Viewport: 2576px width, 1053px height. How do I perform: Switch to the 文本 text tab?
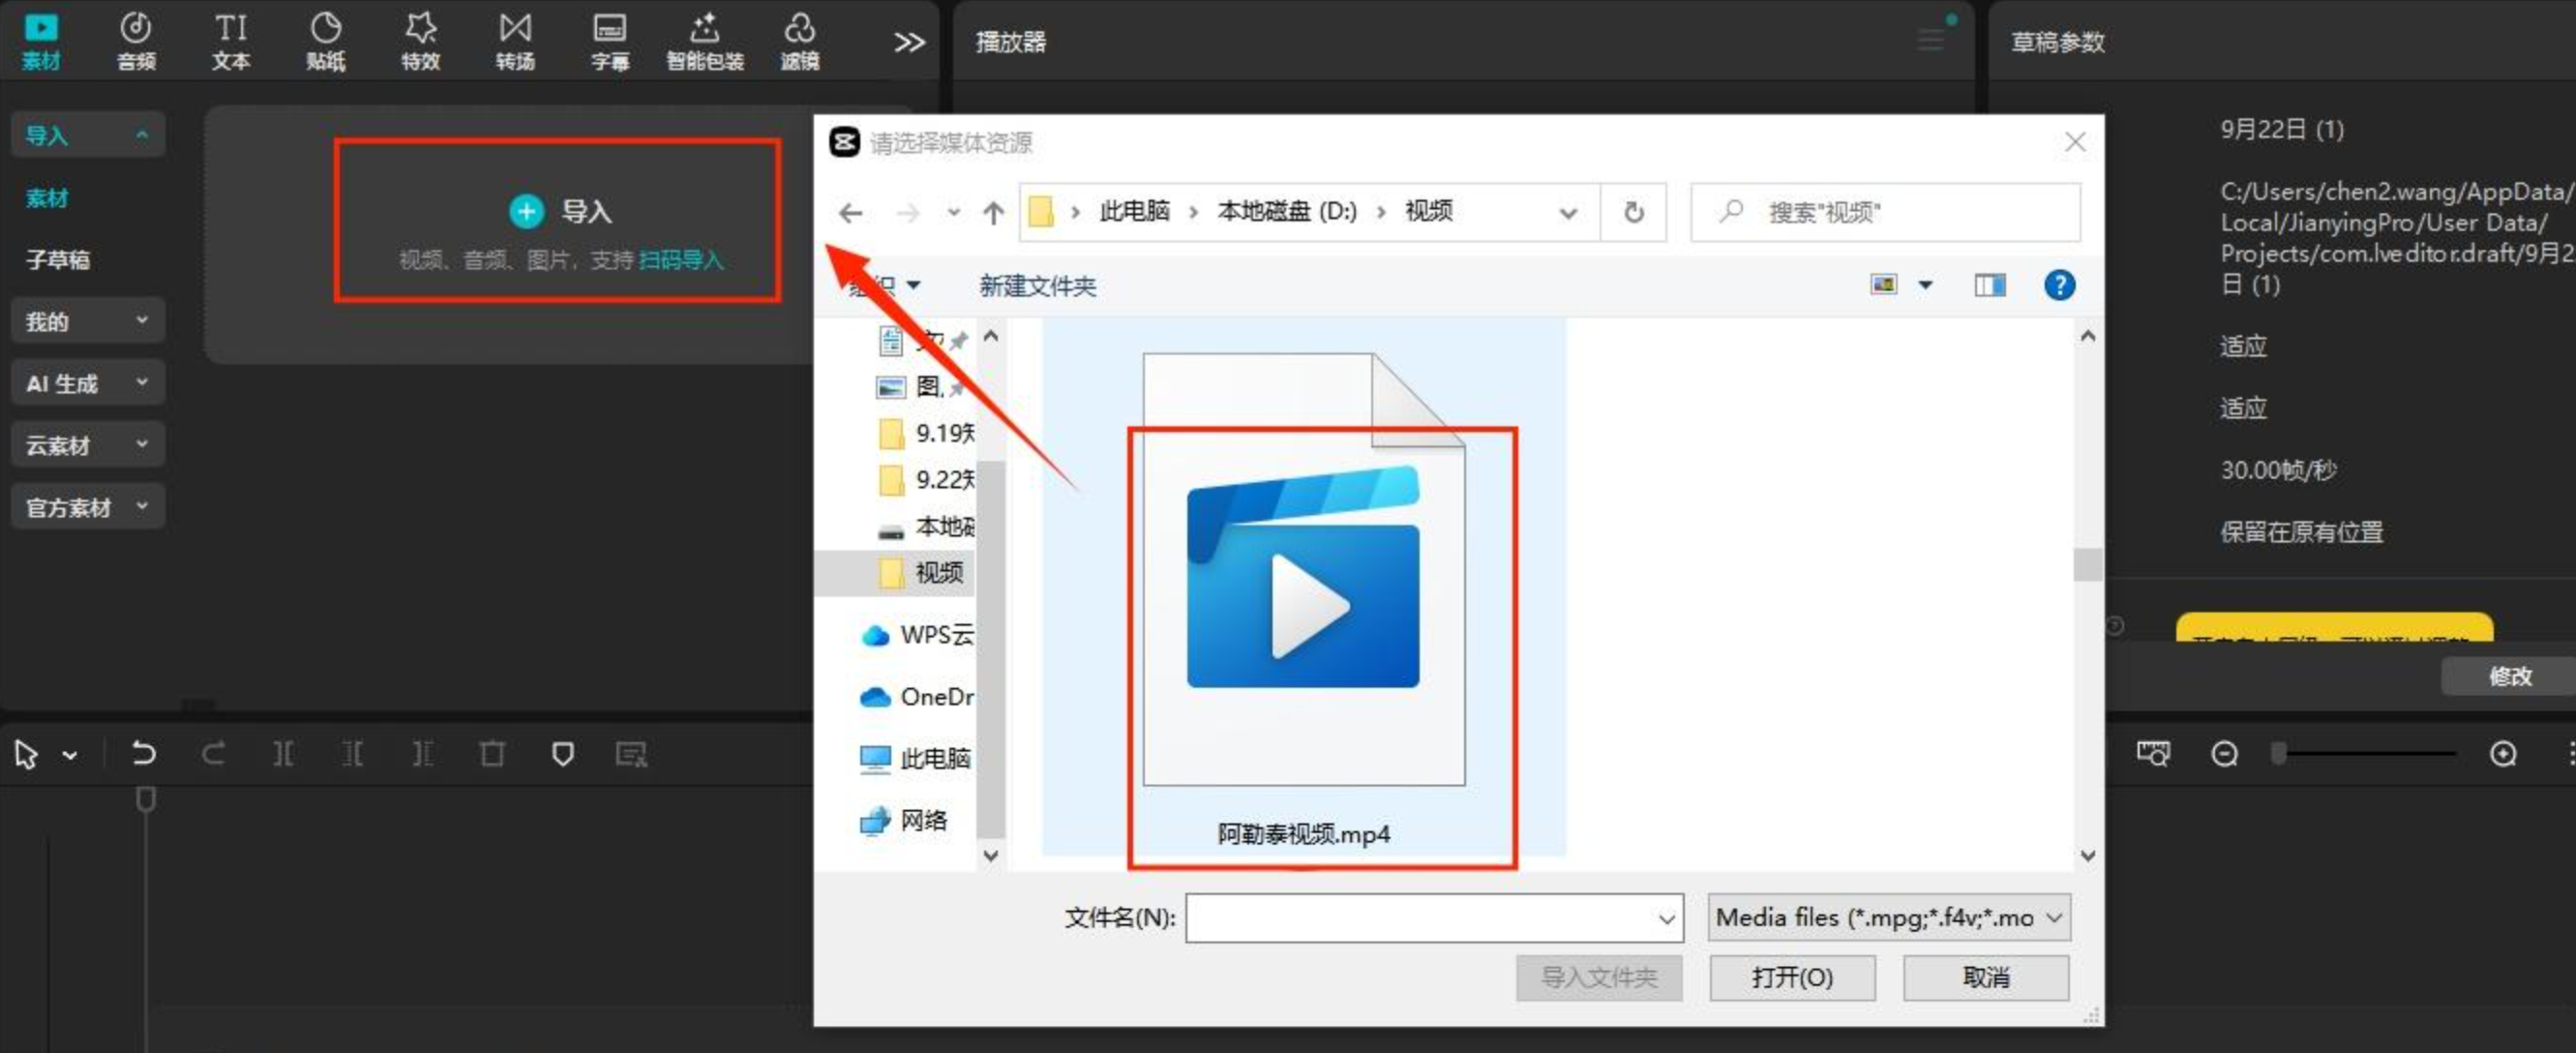click(x=231, y=40)
